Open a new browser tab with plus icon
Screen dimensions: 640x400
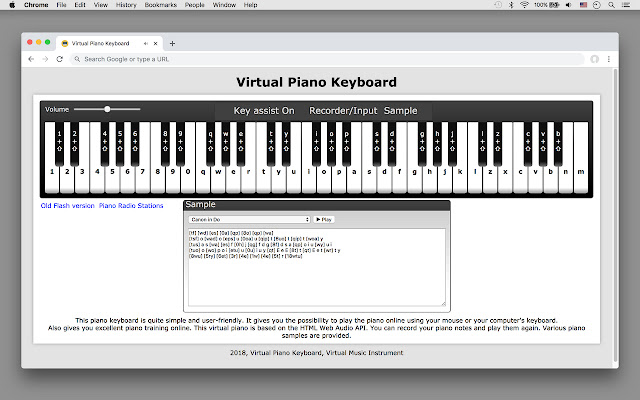172,43
